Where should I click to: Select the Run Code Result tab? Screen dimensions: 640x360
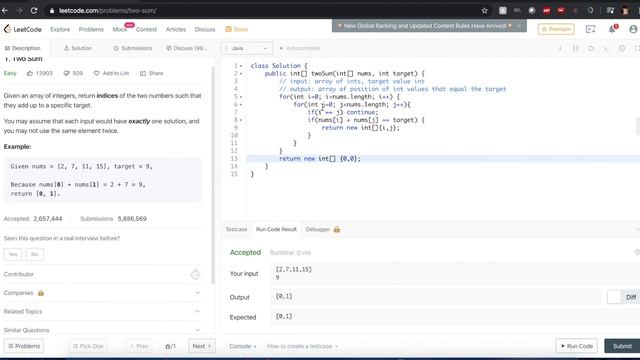[276, 229]
